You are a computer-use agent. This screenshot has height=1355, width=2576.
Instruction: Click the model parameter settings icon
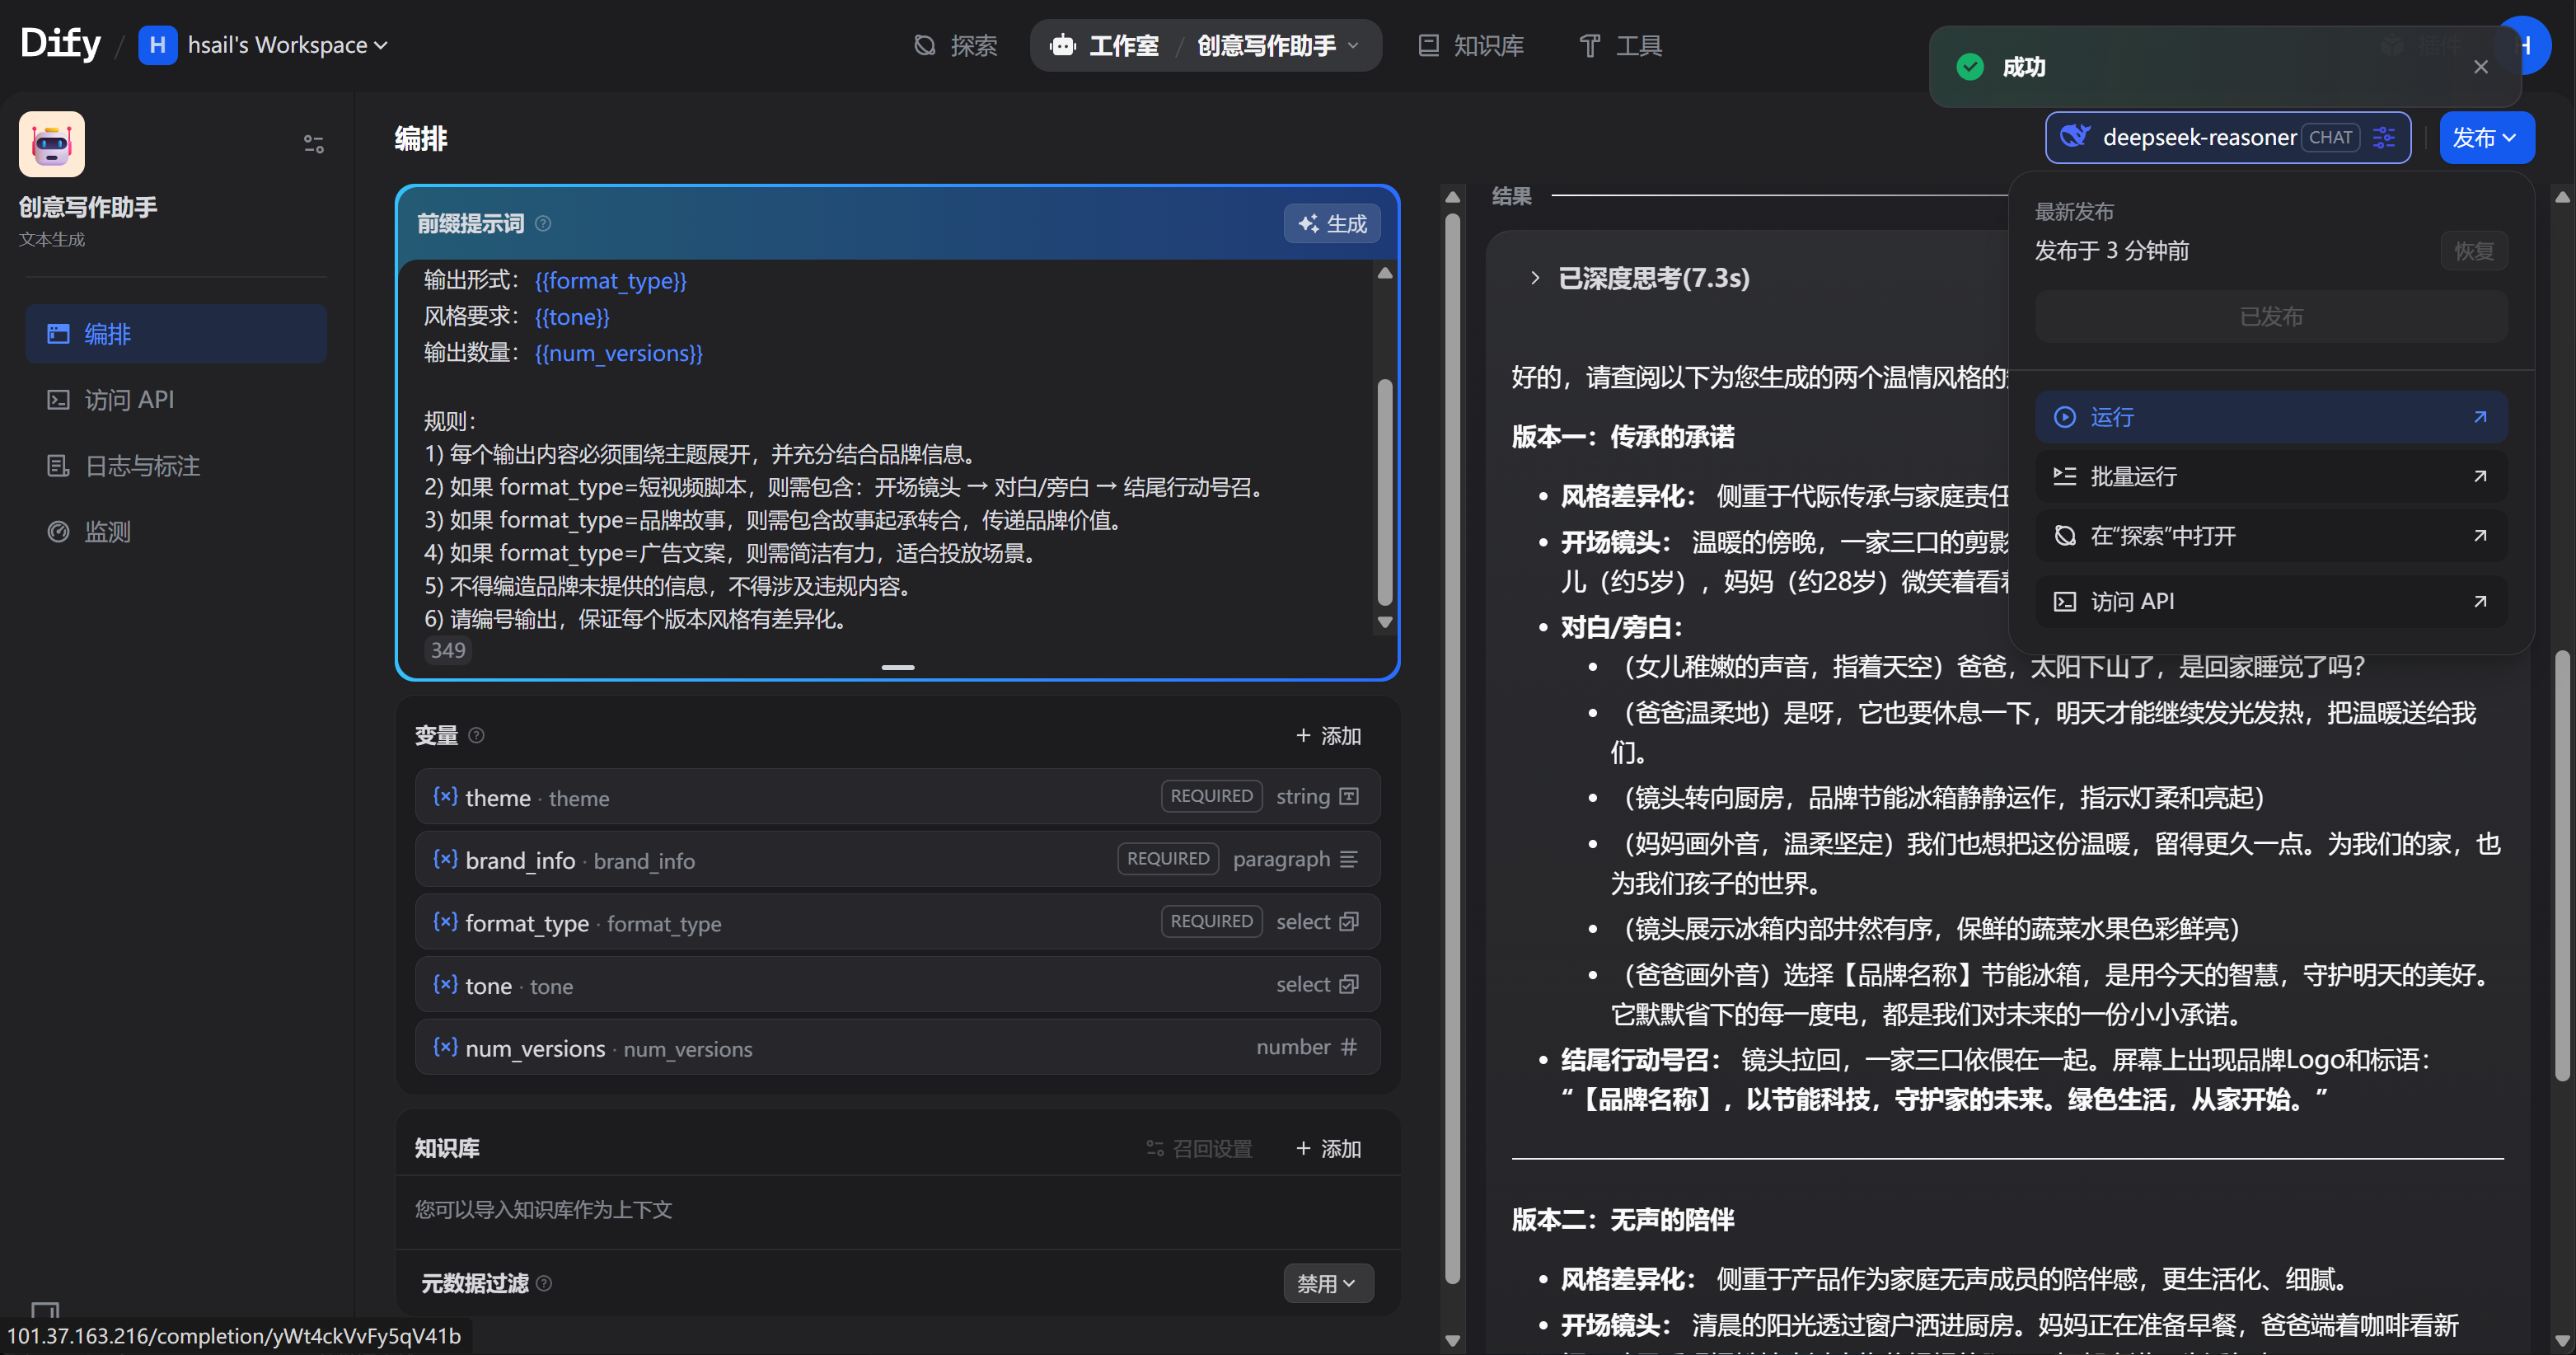tap(2384, 138)
